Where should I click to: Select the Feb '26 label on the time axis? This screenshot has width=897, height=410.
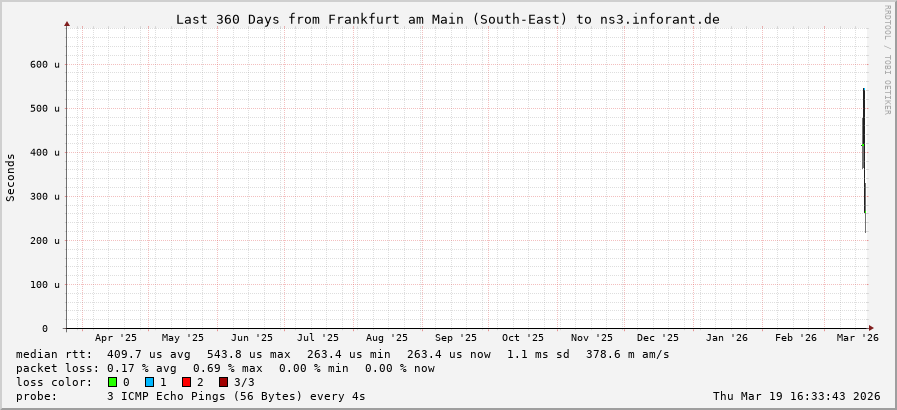tap(796, 339)
